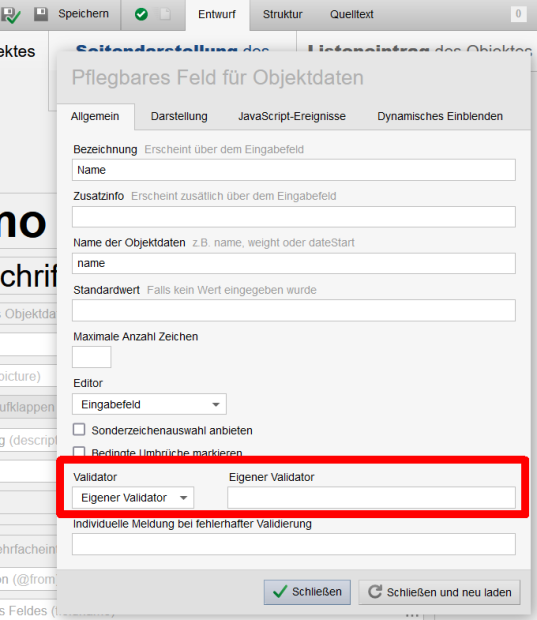Viewport: 537px width, 620px height.
Task: Select the Allgemein dialog tab
Action: click(95, 116)
